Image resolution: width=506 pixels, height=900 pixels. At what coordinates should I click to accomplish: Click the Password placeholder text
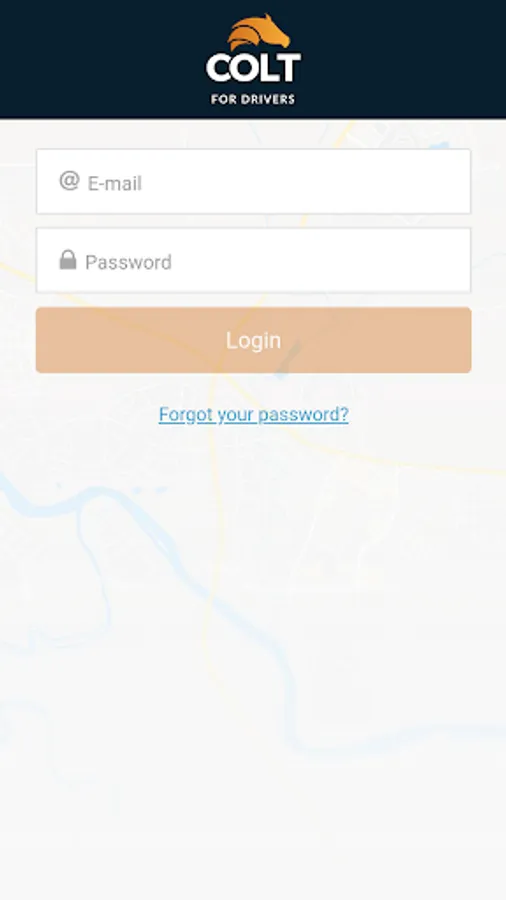click(128, 262)
